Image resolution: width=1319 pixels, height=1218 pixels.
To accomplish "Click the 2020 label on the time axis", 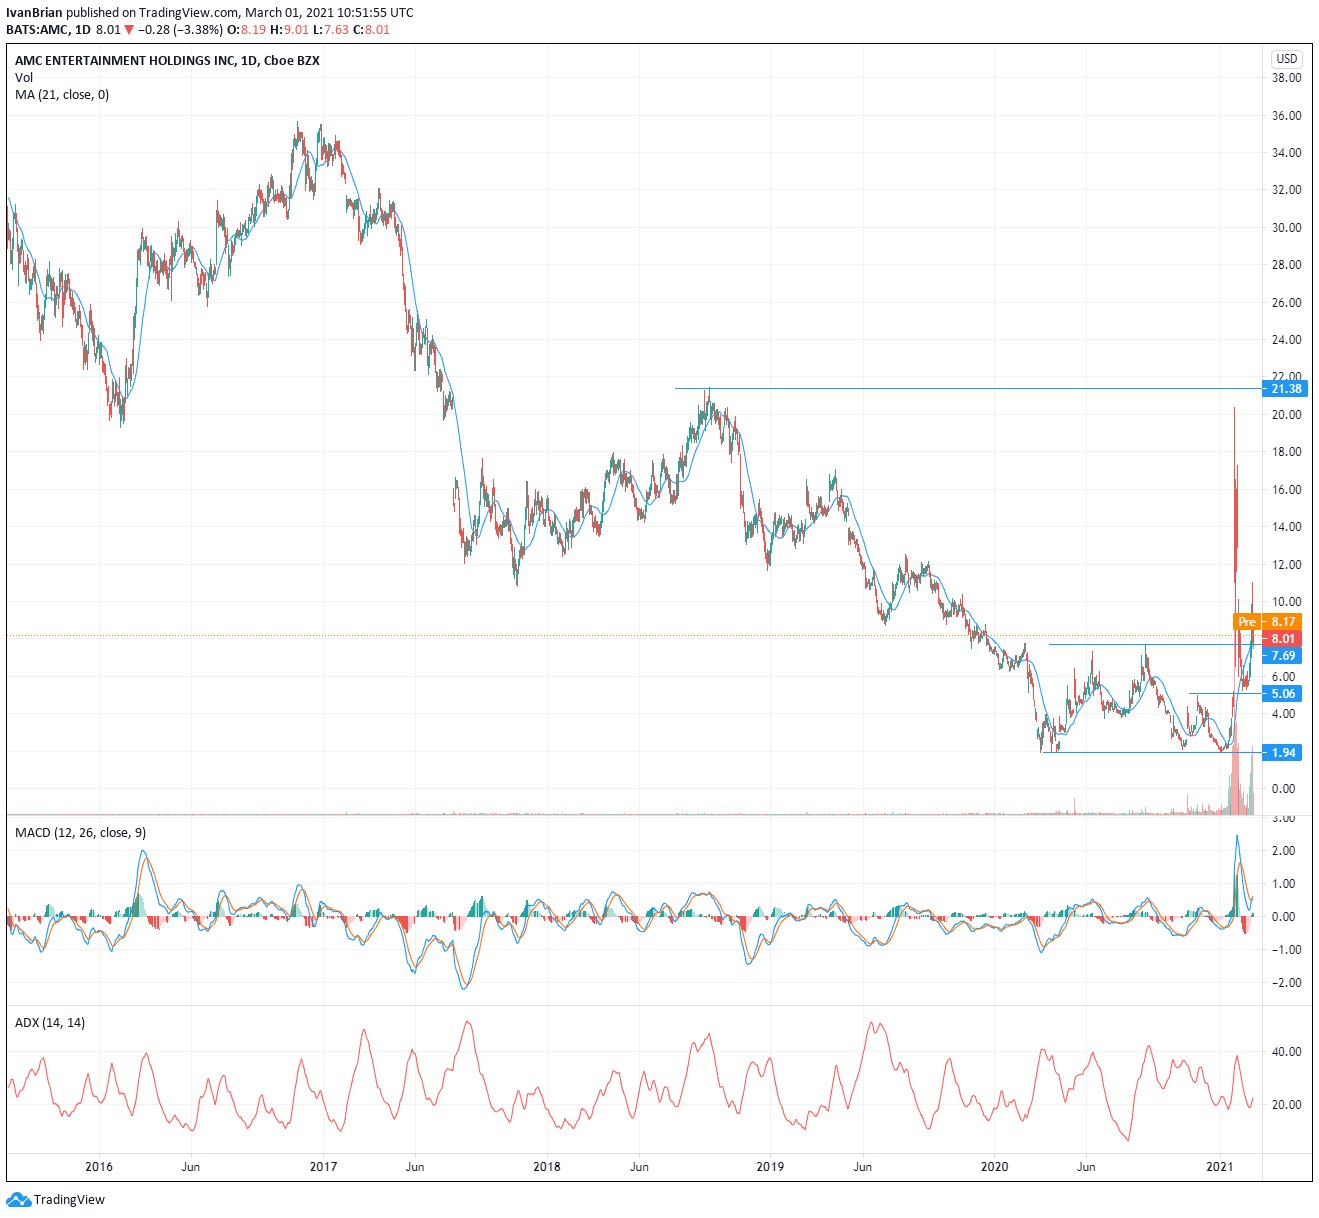I will coord(994,1167).
